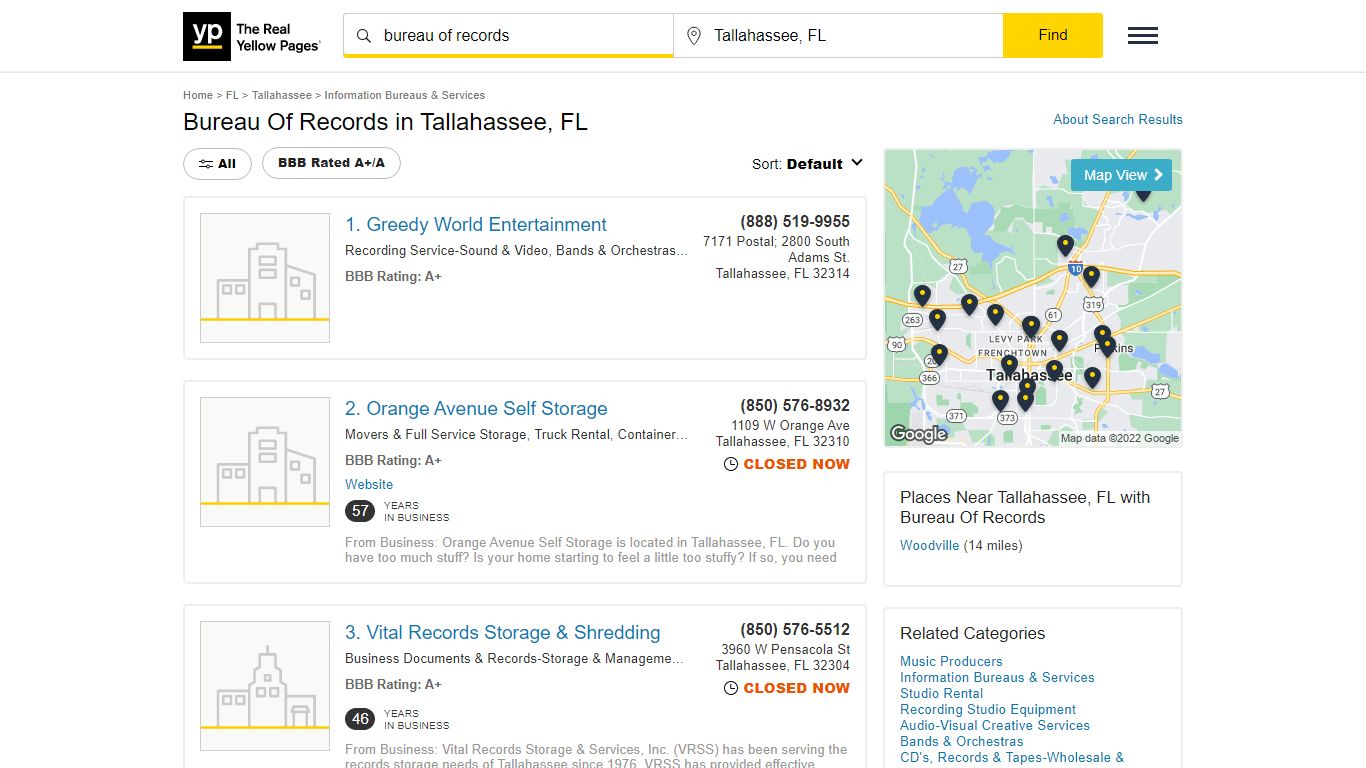Viewport: 1366px width, 768px height.
Task: Click address 1109 W Orange Ave
Action: click(x=790, y=425)
